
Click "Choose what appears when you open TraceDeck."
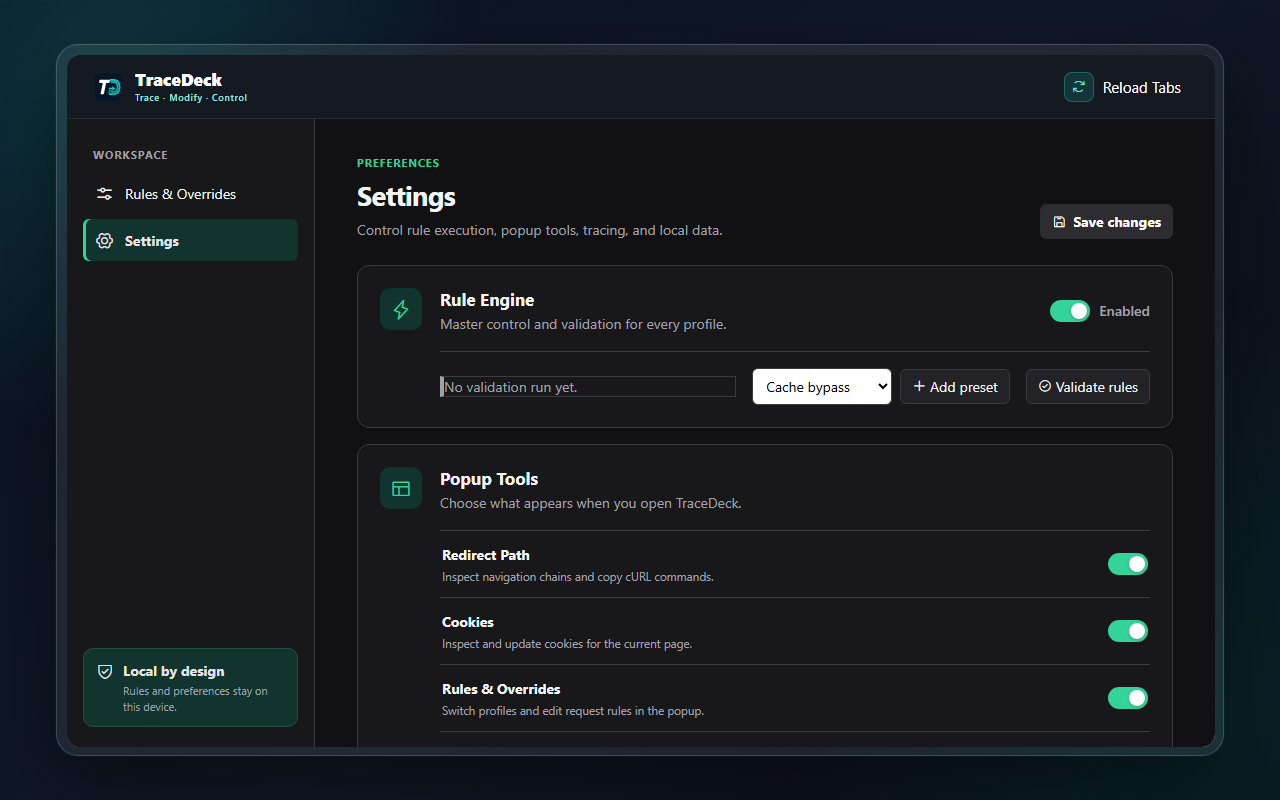(591, 504)
